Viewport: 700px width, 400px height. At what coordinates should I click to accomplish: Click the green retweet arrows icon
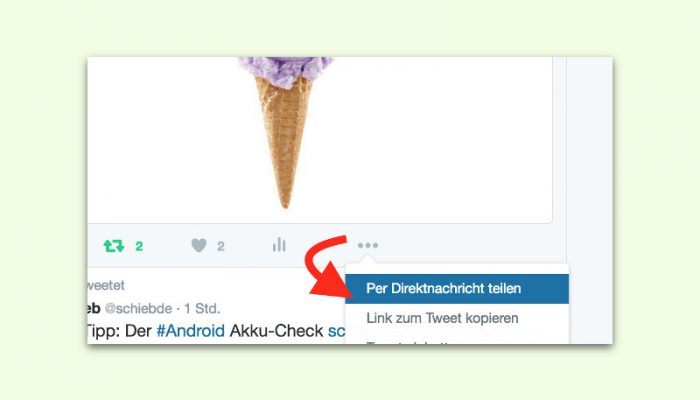click(x=114, y=246)
